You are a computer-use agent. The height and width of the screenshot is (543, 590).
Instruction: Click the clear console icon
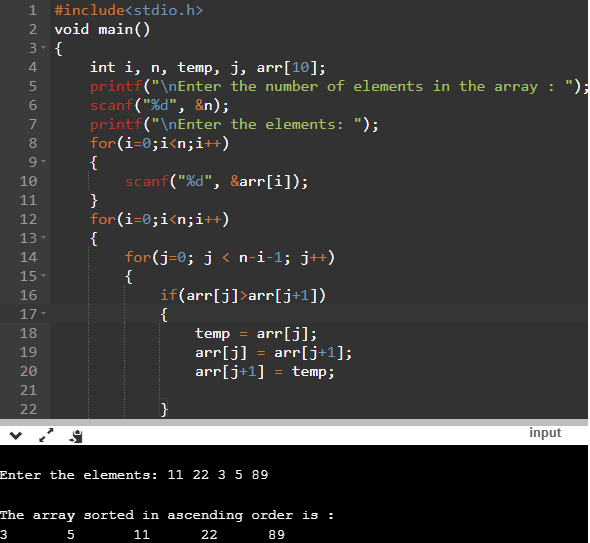click(x=76, y=436)
